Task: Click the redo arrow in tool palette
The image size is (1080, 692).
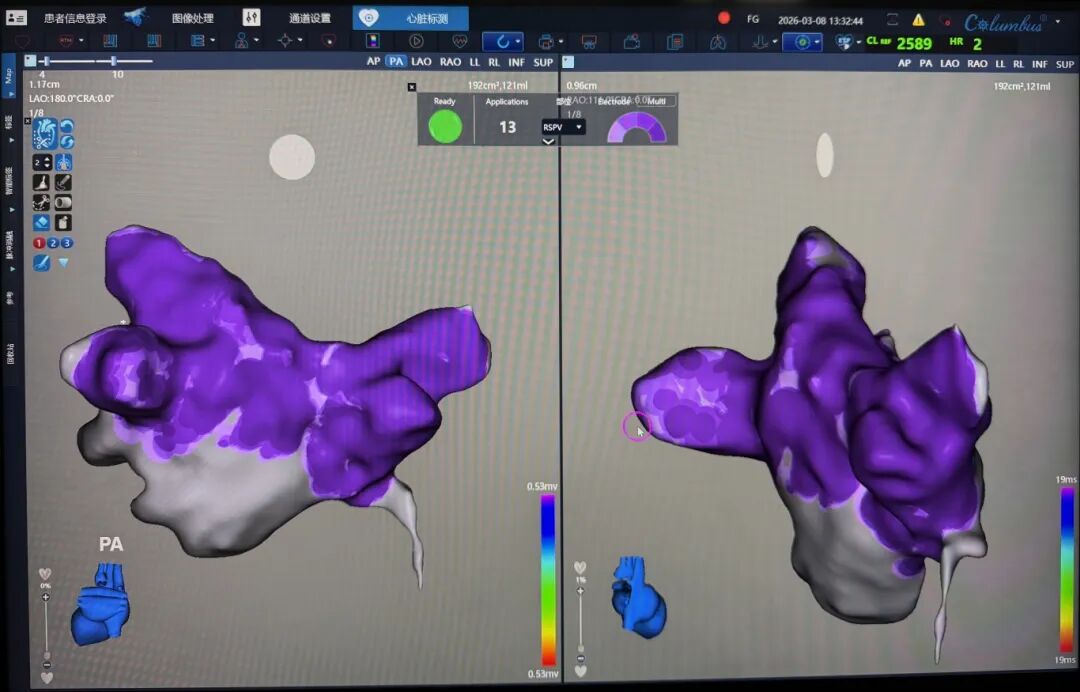Action: click(x=67, y=142)
